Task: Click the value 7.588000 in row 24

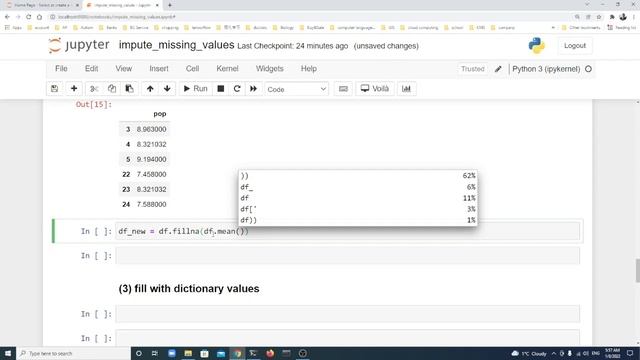Action: [x=151, y=204]
